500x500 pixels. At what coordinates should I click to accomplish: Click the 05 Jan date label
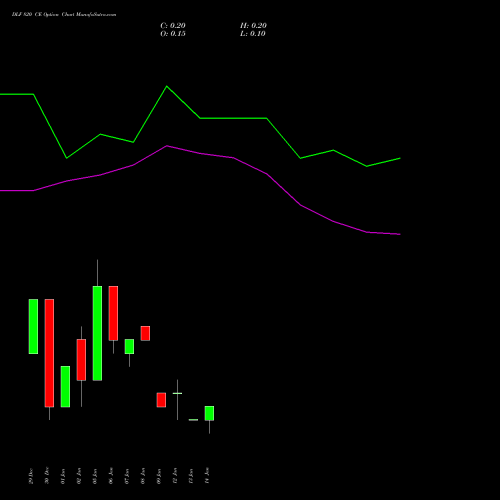(x=95, y=476)
